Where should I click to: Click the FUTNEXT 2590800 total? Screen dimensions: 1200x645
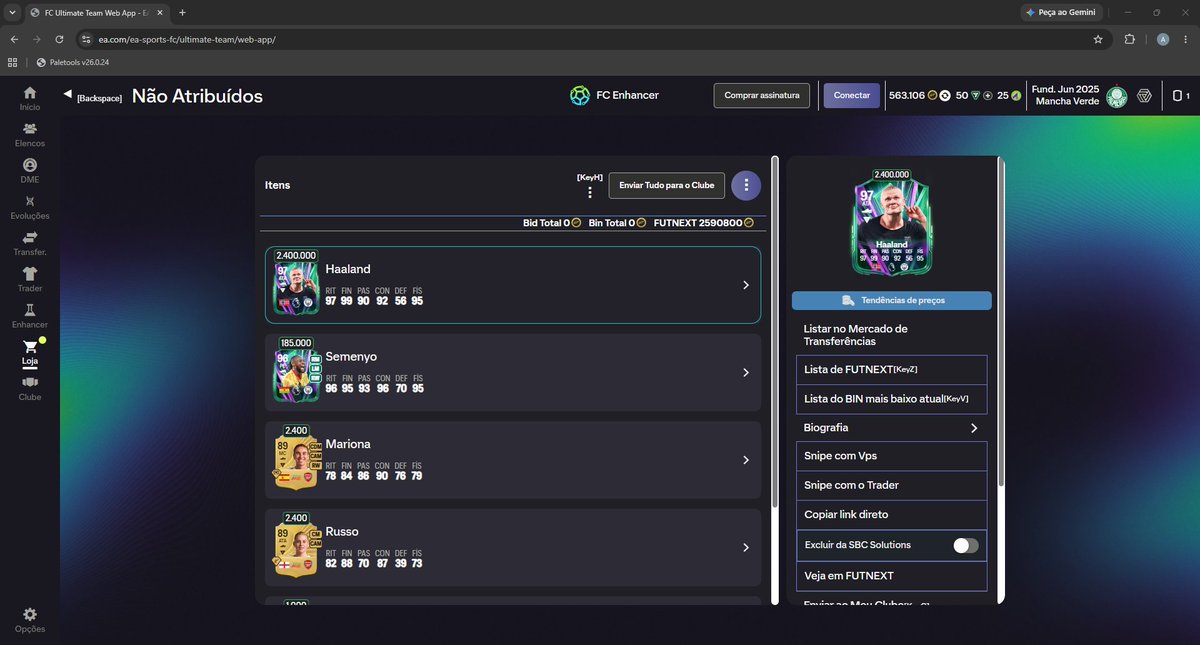pos(703,223)
